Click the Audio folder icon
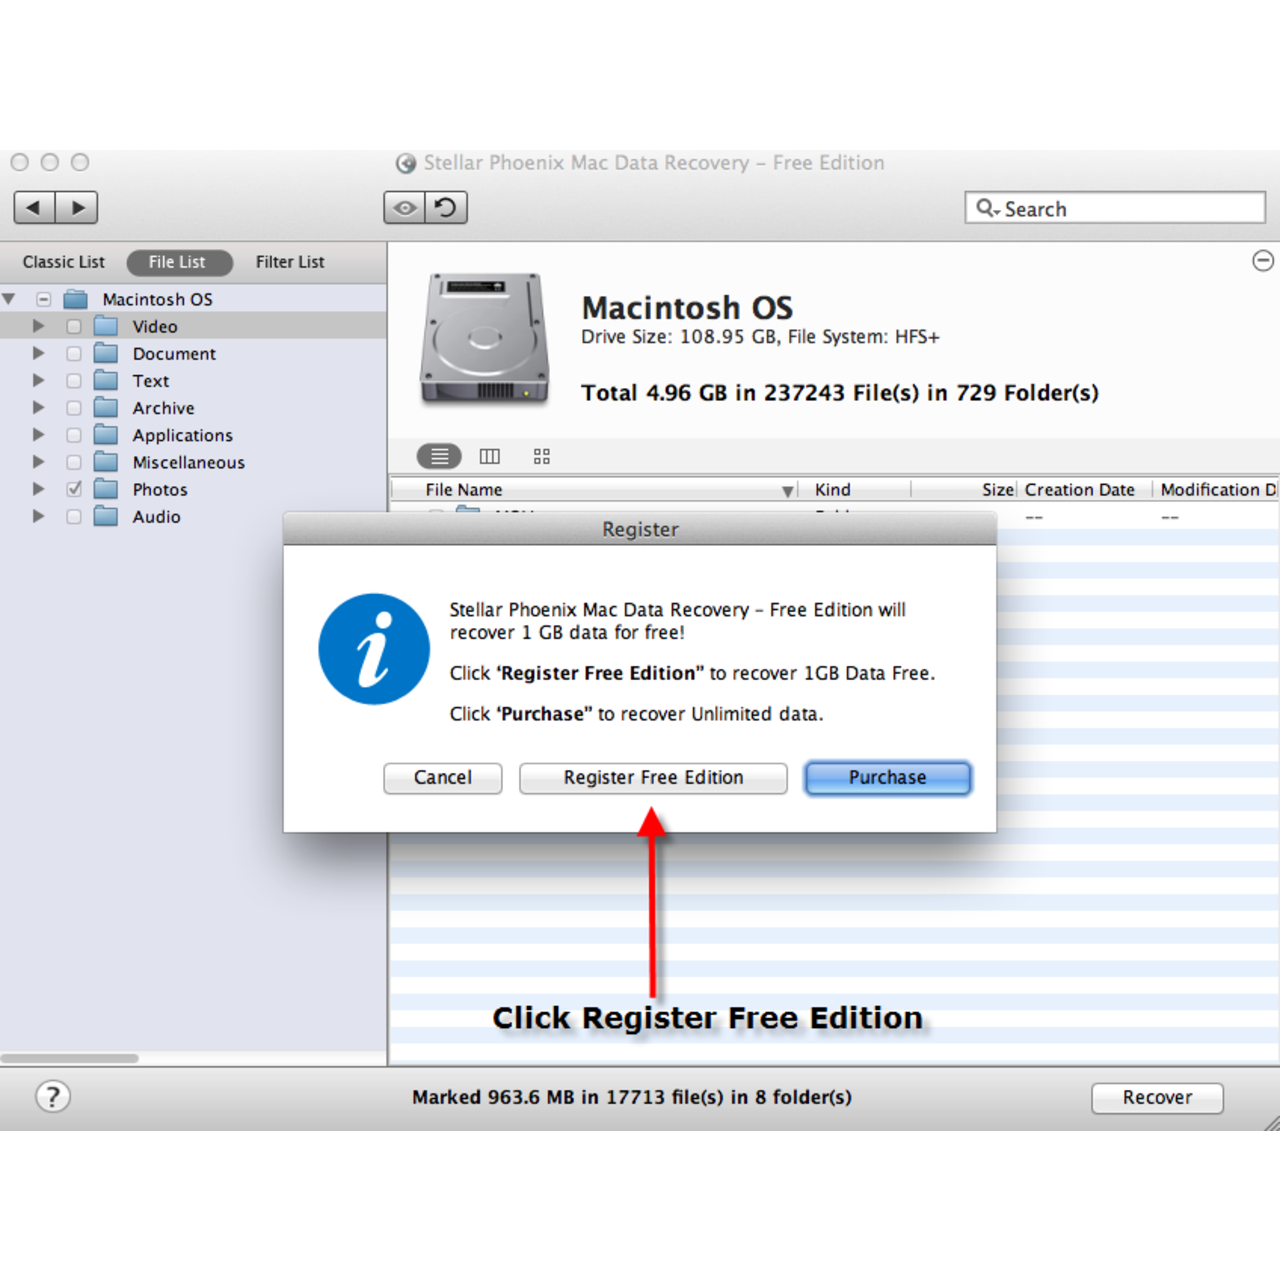Viewport: 1280px width, 1280px height. click(106, 516)
